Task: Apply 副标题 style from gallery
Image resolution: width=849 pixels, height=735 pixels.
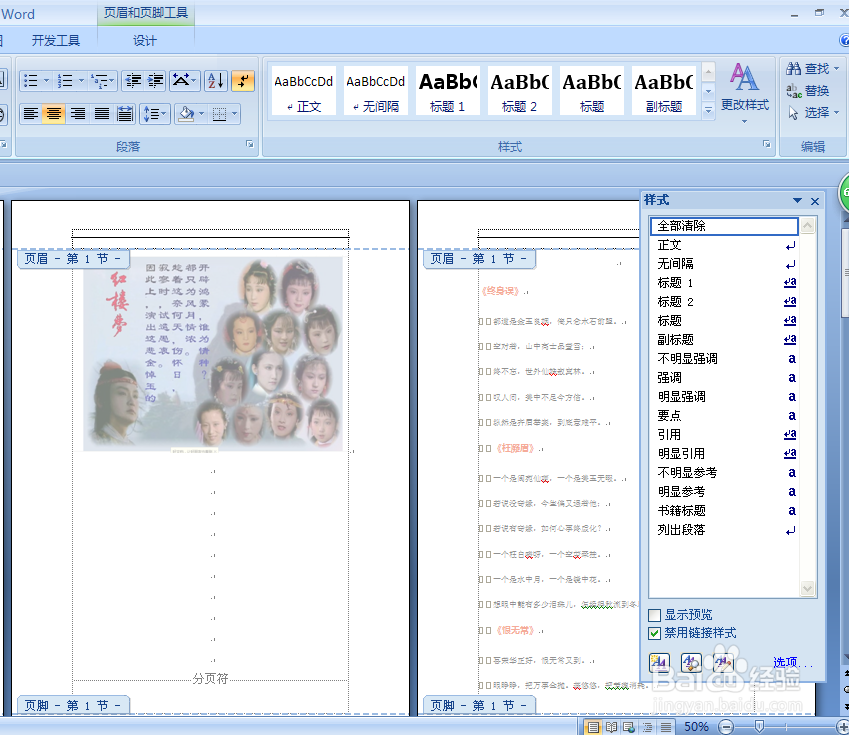Action: click(664, 90)
